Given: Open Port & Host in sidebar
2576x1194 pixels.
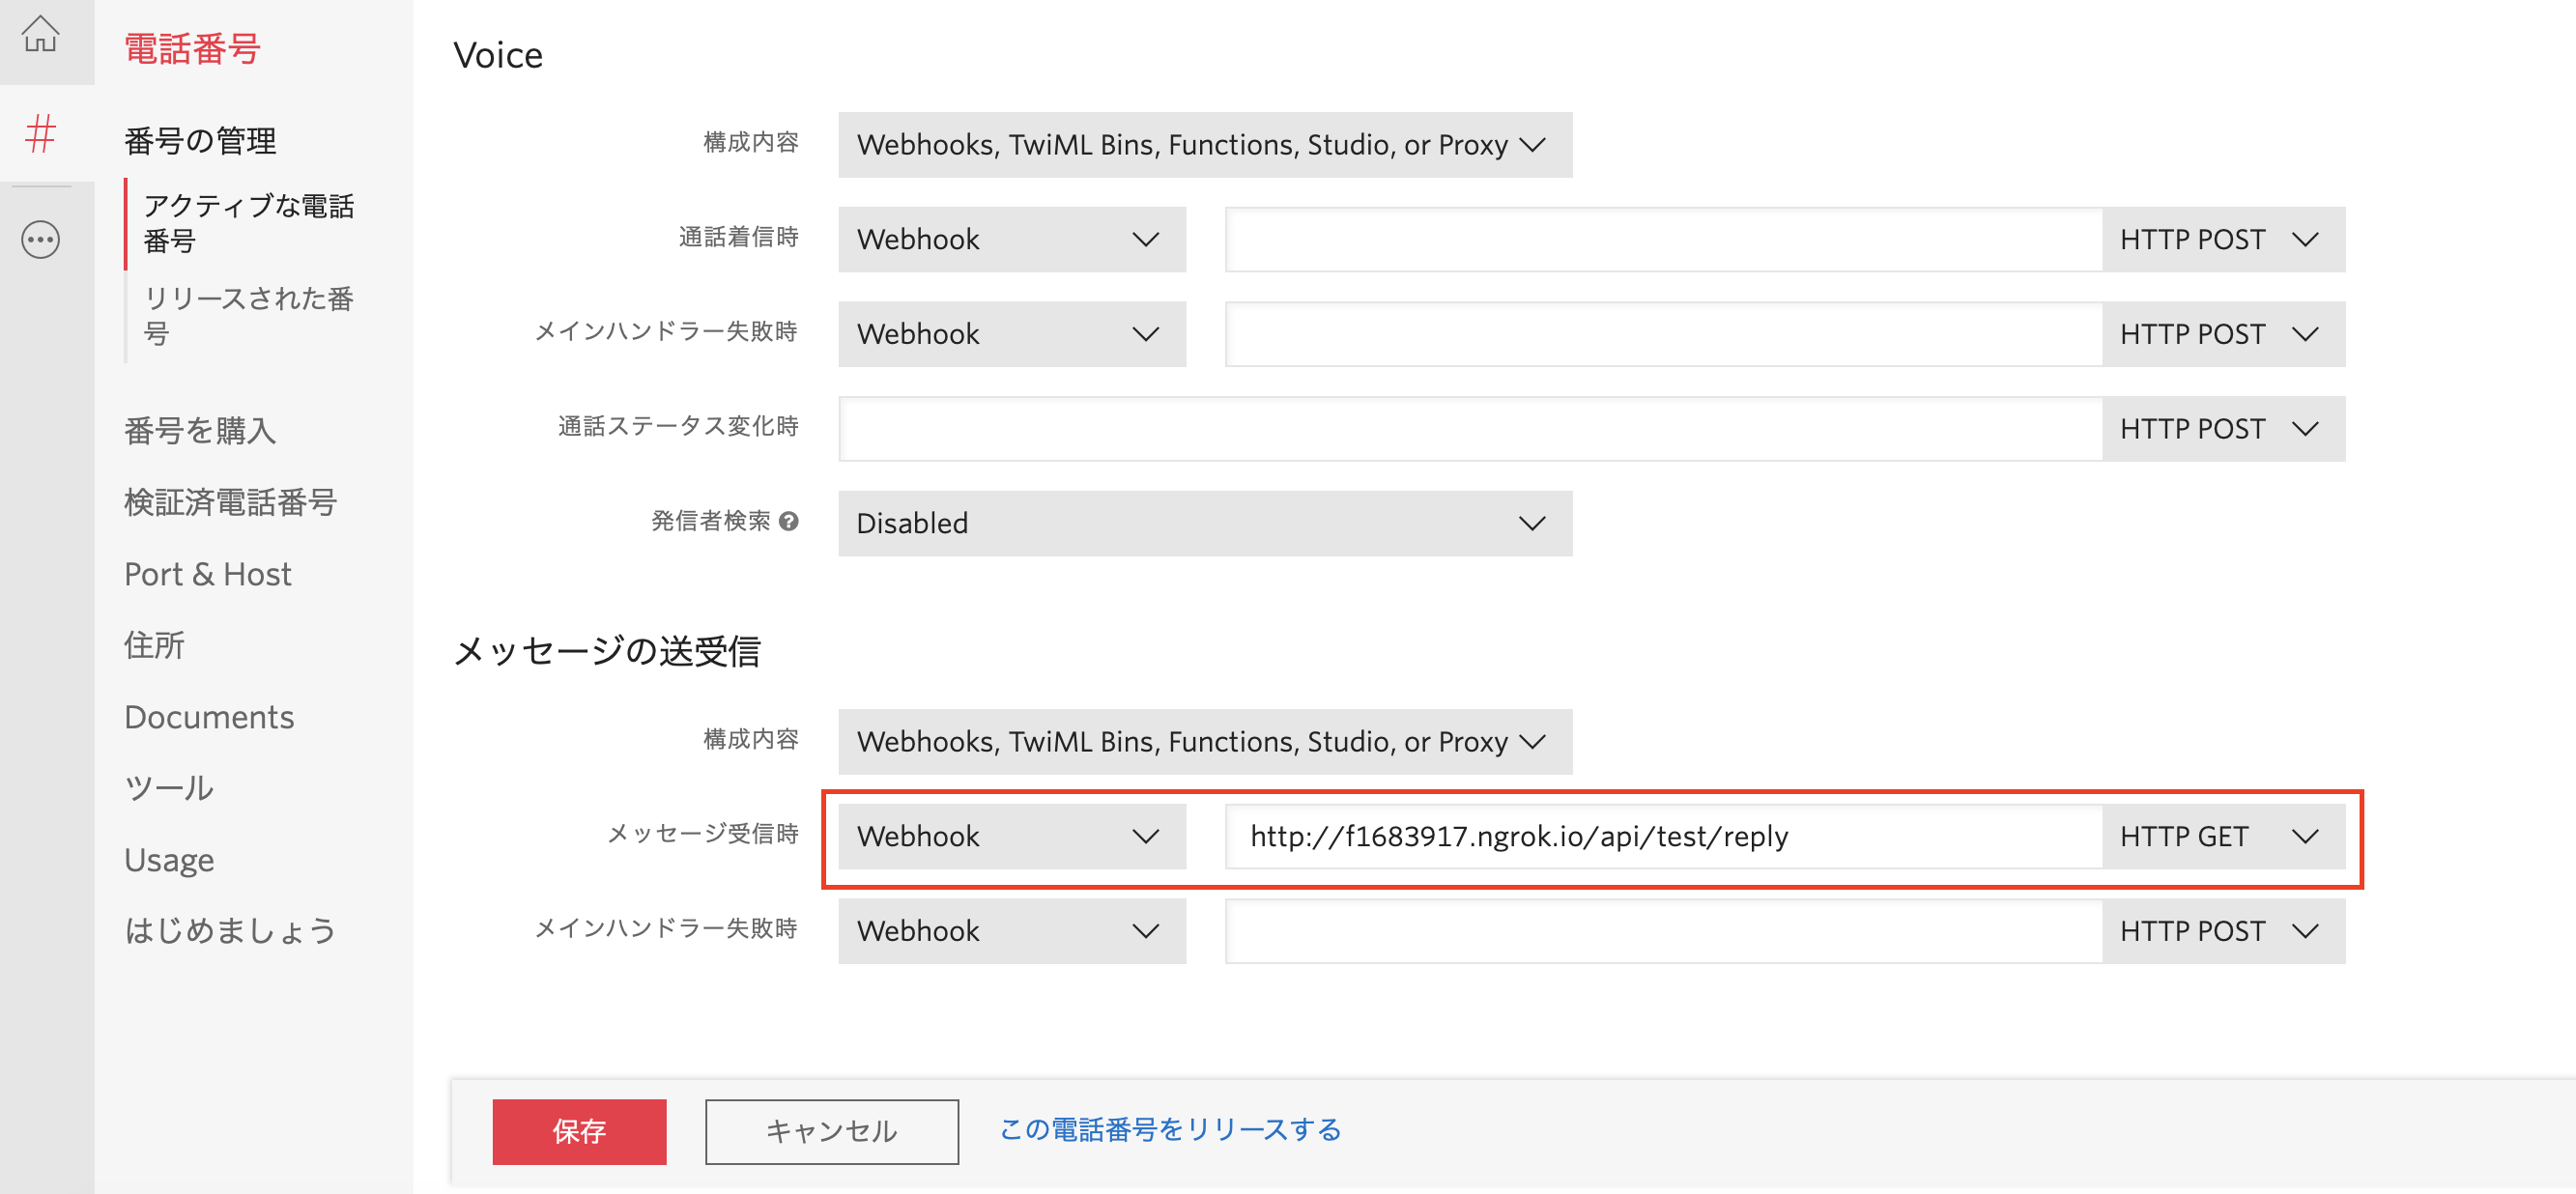Looking at the screenshot, I should [x=208, y=574].
